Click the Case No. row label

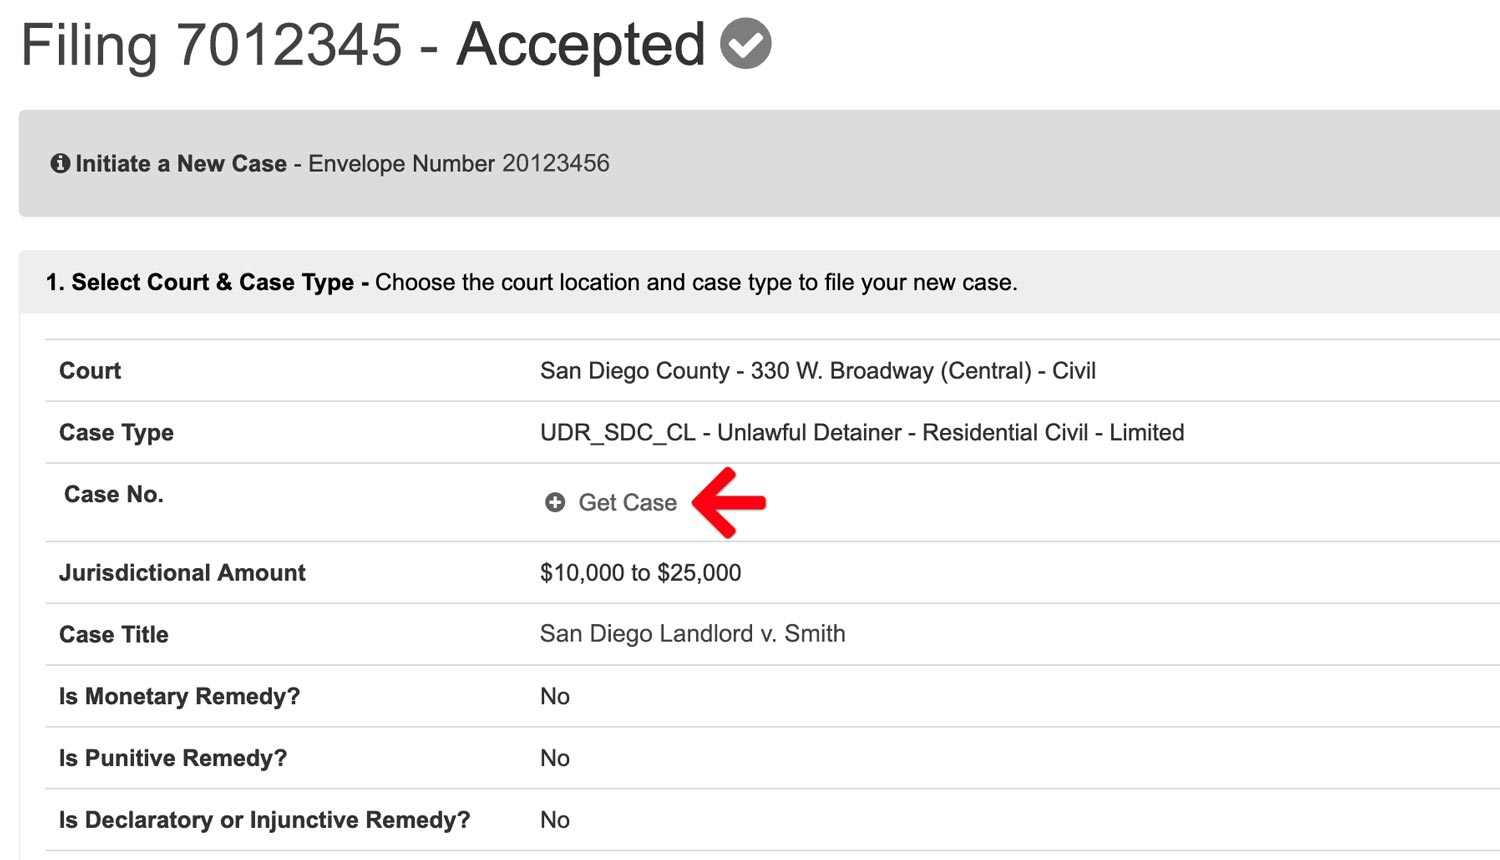(x=113, y=494)
